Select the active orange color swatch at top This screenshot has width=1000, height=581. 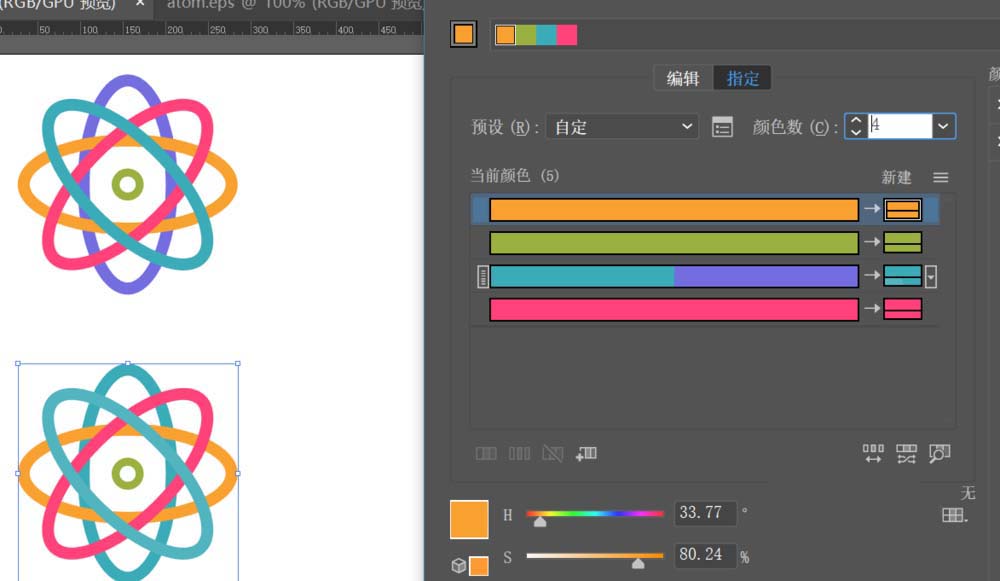point(464,34)
